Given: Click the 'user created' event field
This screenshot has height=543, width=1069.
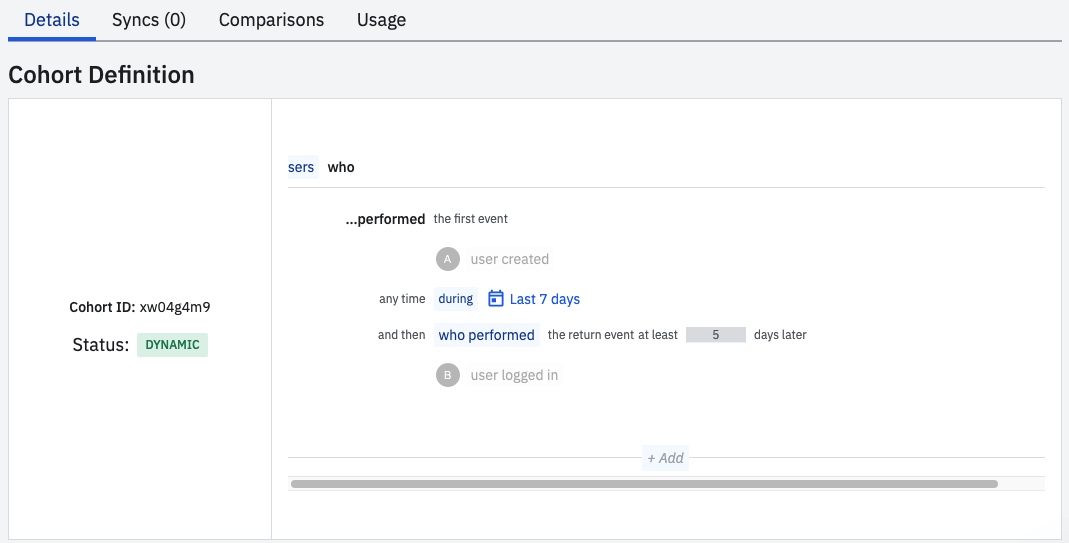Looking at the screenshot, I should 509,259.
